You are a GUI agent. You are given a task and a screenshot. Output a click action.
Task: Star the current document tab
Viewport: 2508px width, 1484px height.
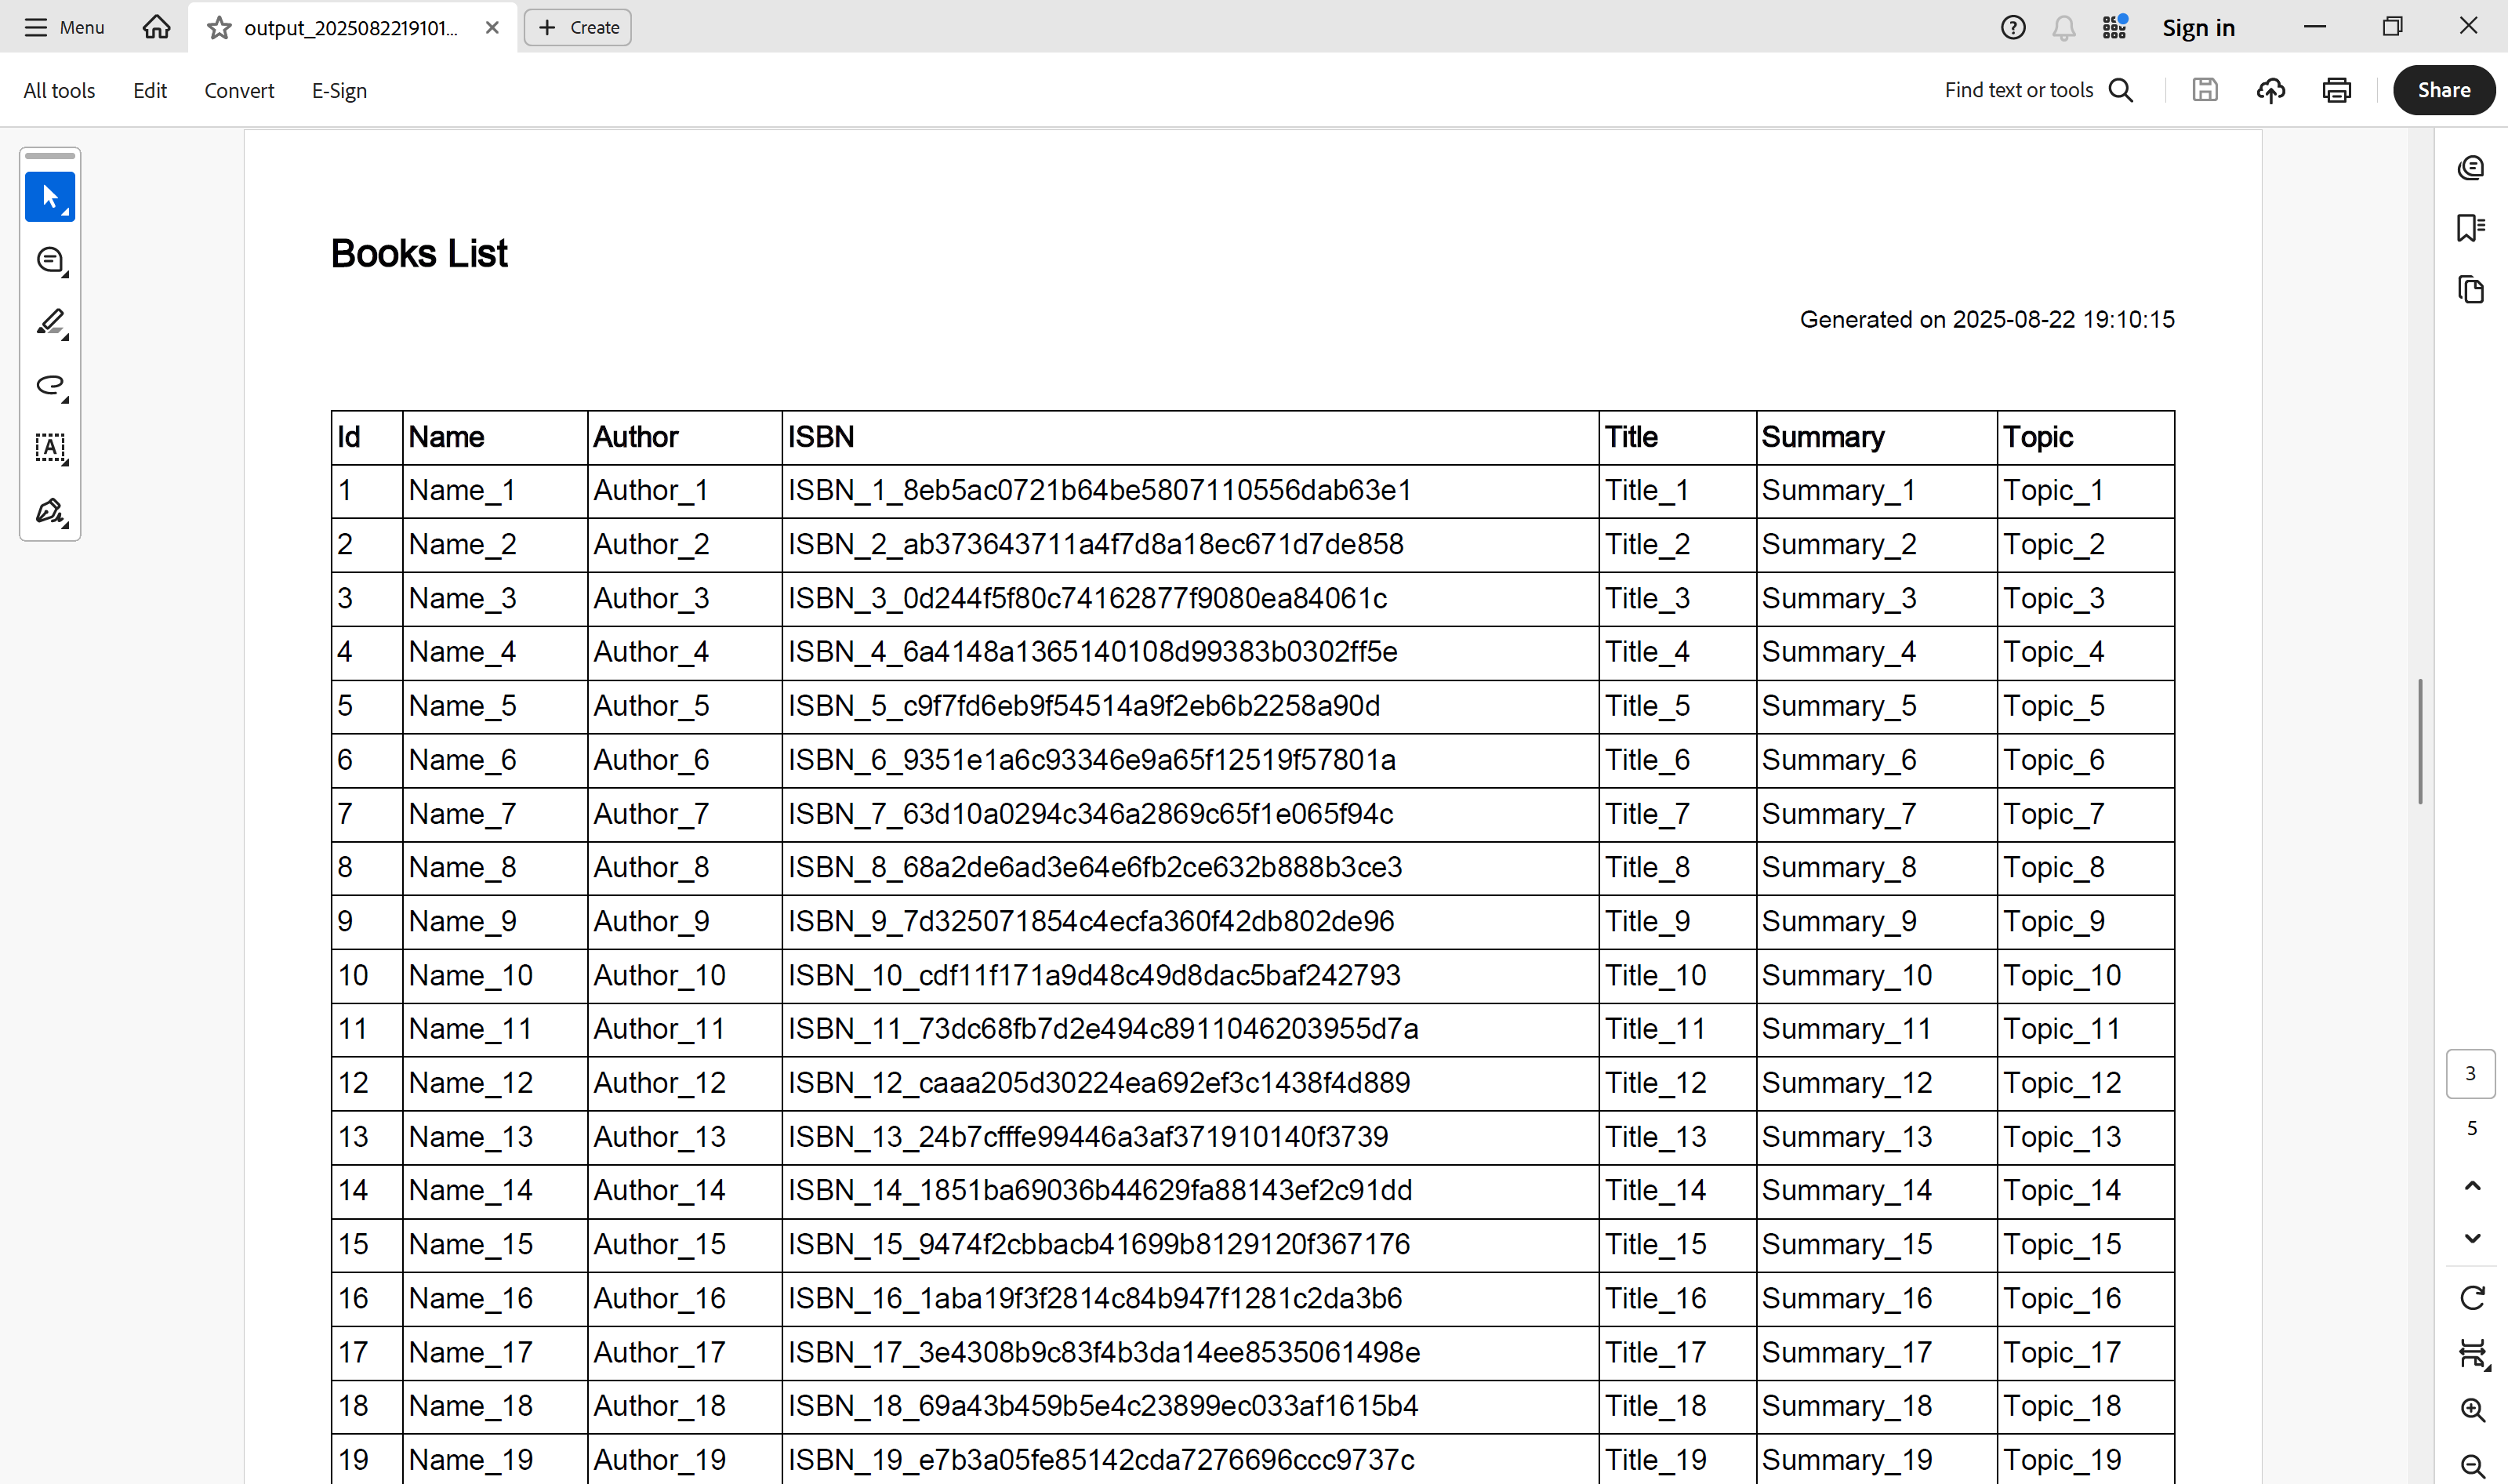click(219, 28)
